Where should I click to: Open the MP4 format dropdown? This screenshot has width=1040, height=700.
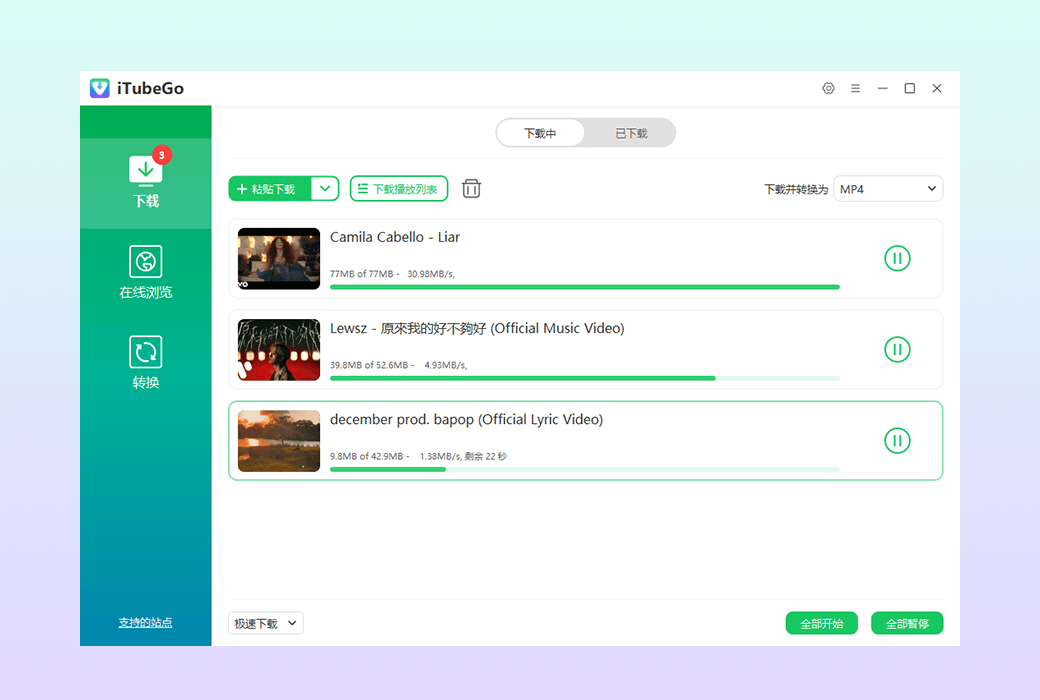(887, 188)
